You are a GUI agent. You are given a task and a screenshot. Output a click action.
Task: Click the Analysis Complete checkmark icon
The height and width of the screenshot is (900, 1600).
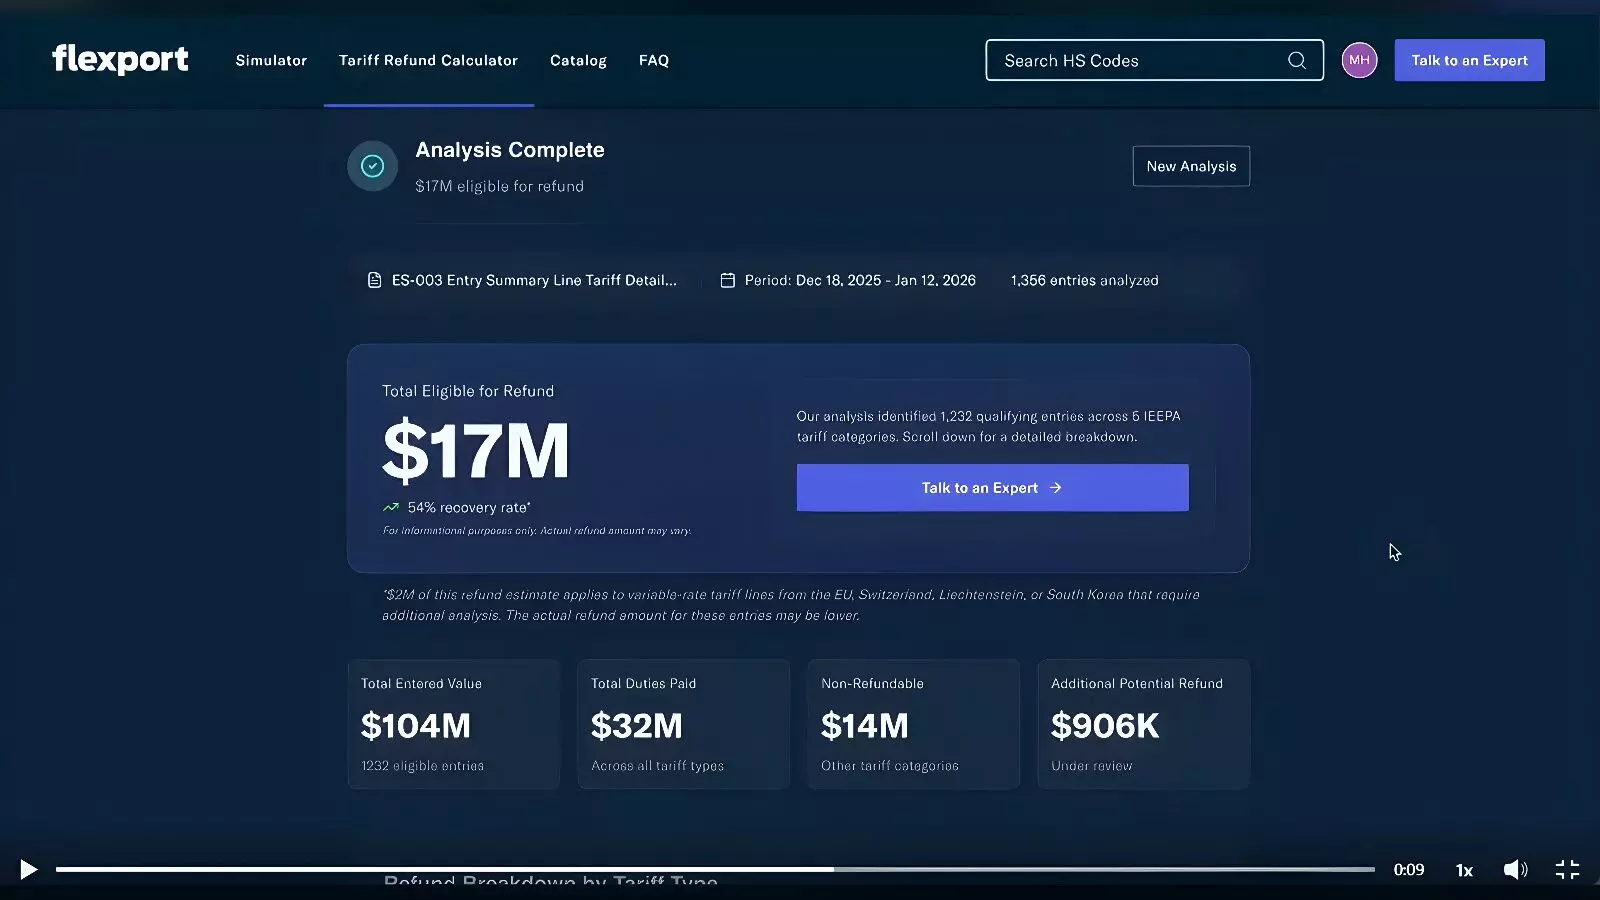(x=372, y=166)
